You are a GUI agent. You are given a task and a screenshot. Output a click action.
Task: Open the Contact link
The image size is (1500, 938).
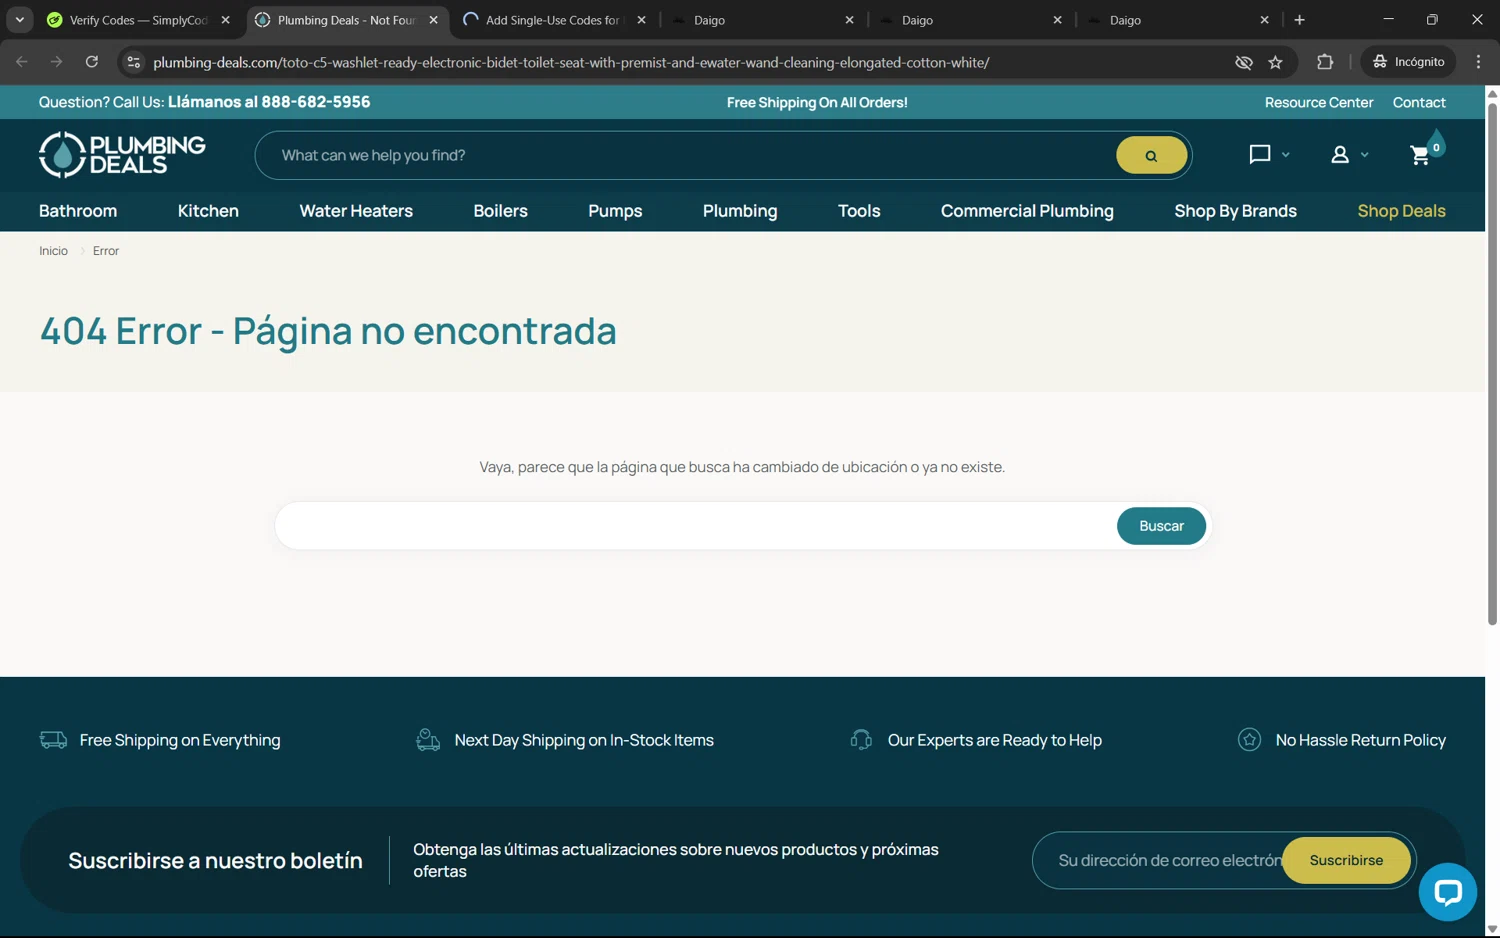(x=1419, y=102)
